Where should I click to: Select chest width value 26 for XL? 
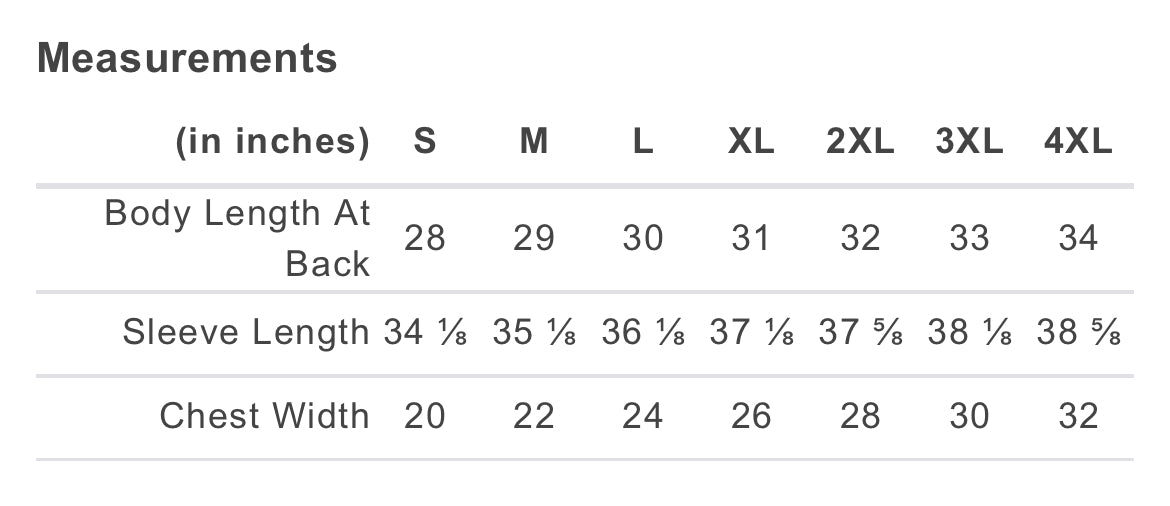751,416
